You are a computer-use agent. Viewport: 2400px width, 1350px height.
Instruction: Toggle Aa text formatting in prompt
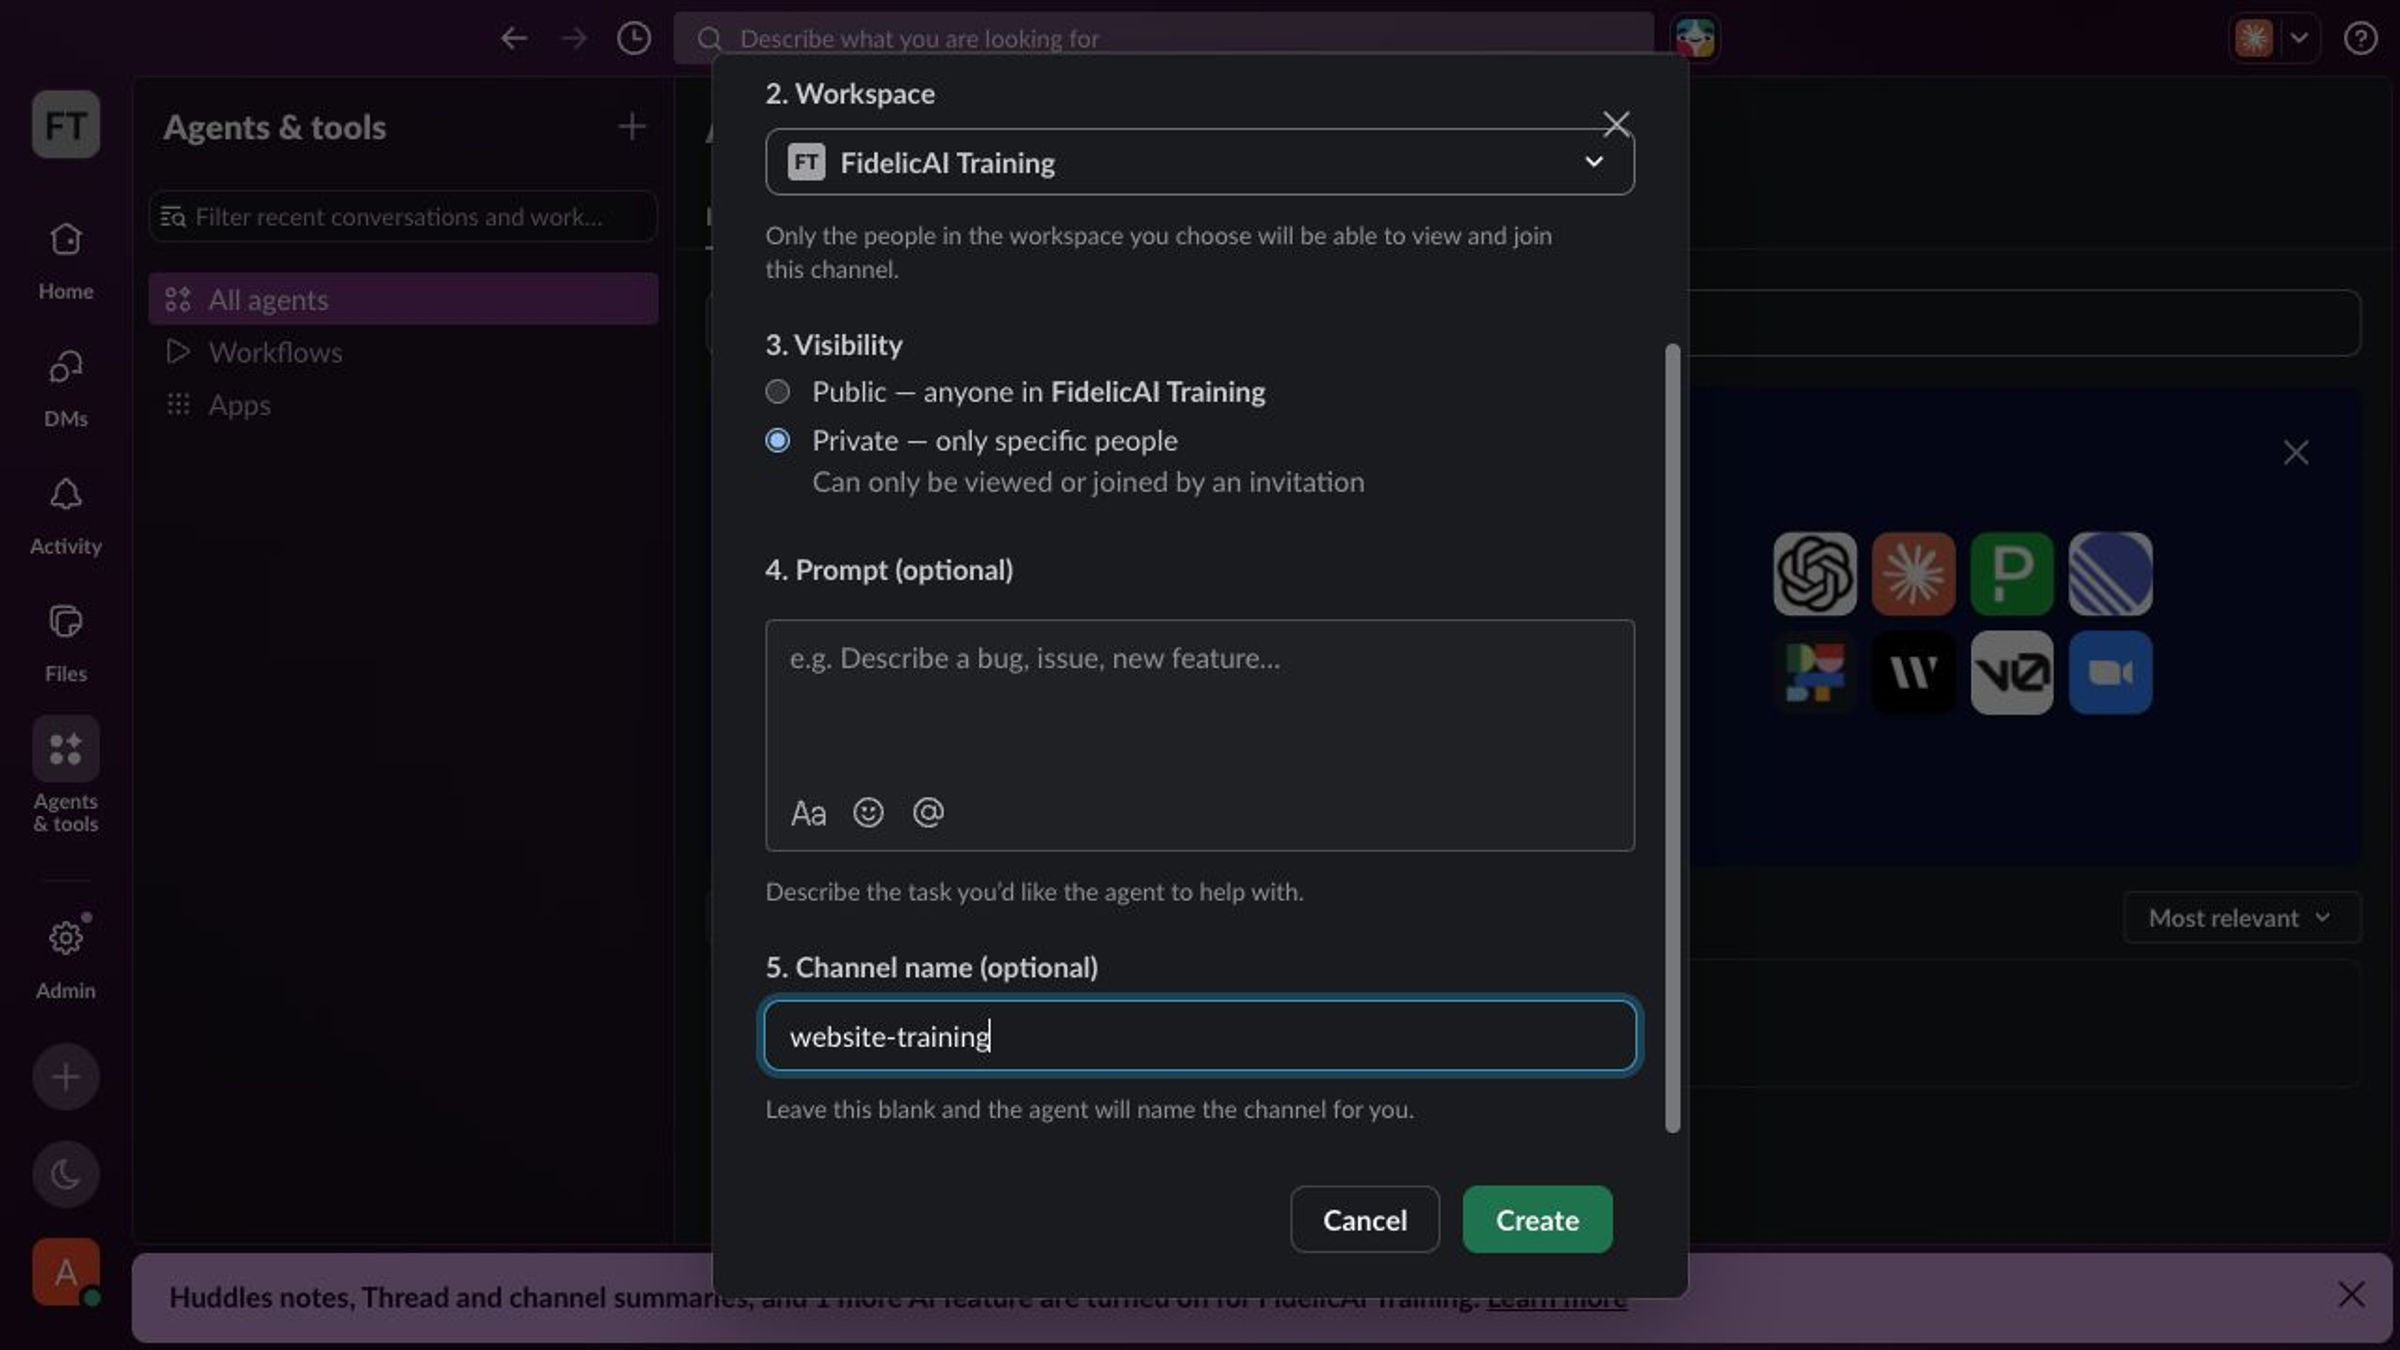[x=808, y=813]
